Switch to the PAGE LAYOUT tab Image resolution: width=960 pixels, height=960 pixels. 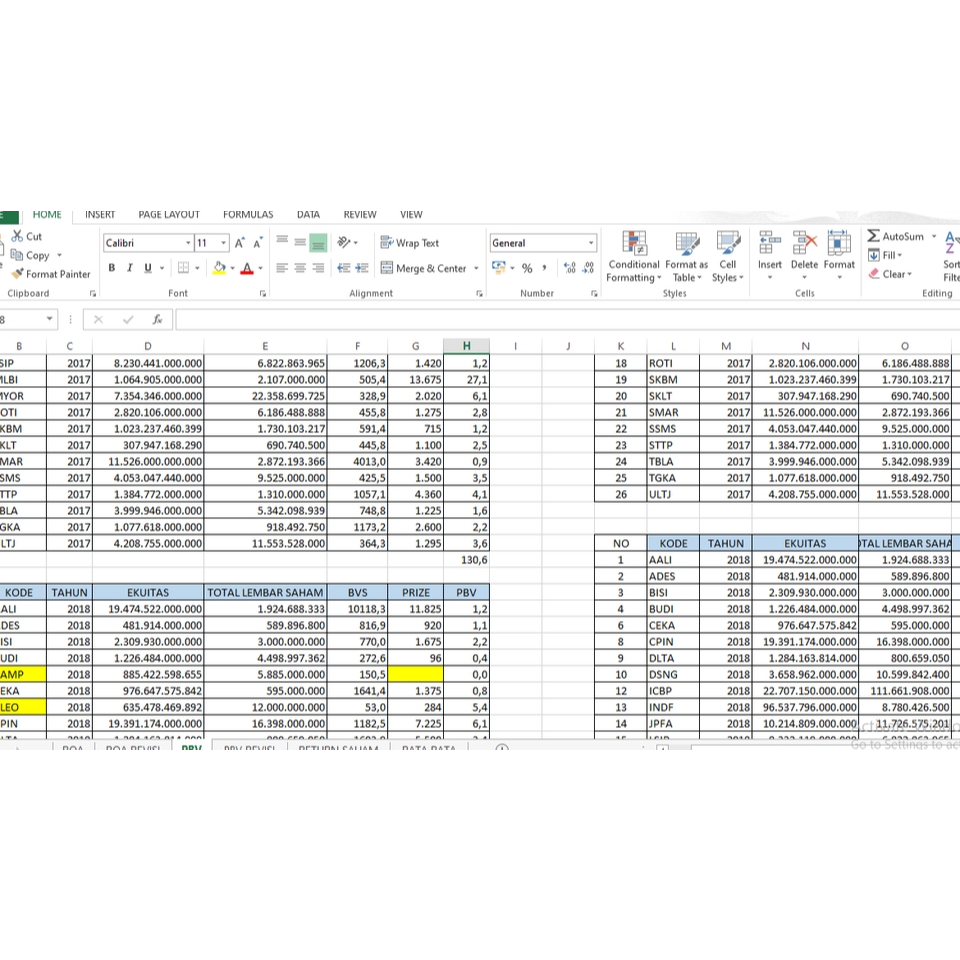[169, 214]
